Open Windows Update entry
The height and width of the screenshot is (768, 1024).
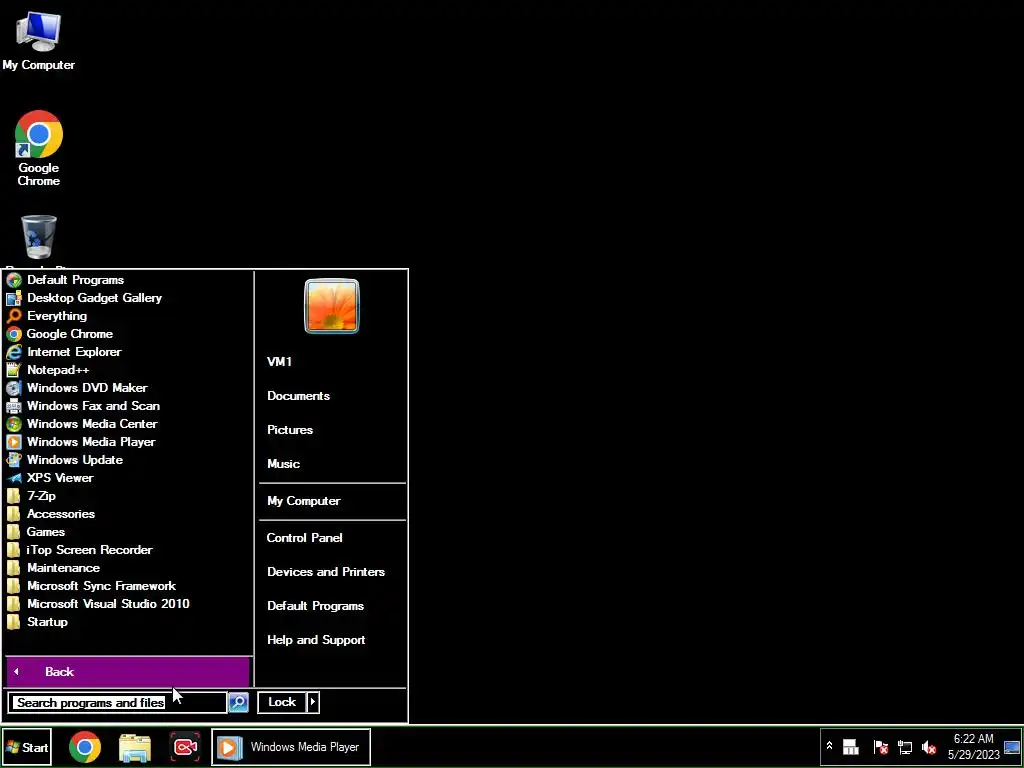tap(129, 460)
